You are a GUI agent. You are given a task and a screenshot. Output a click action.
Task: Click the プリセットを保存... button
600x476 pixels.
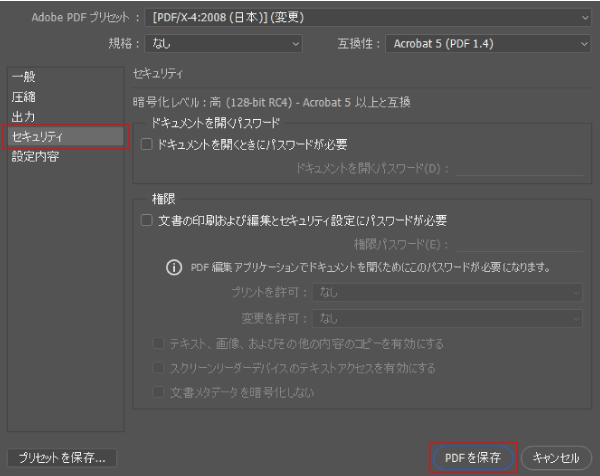pos(62,458)
